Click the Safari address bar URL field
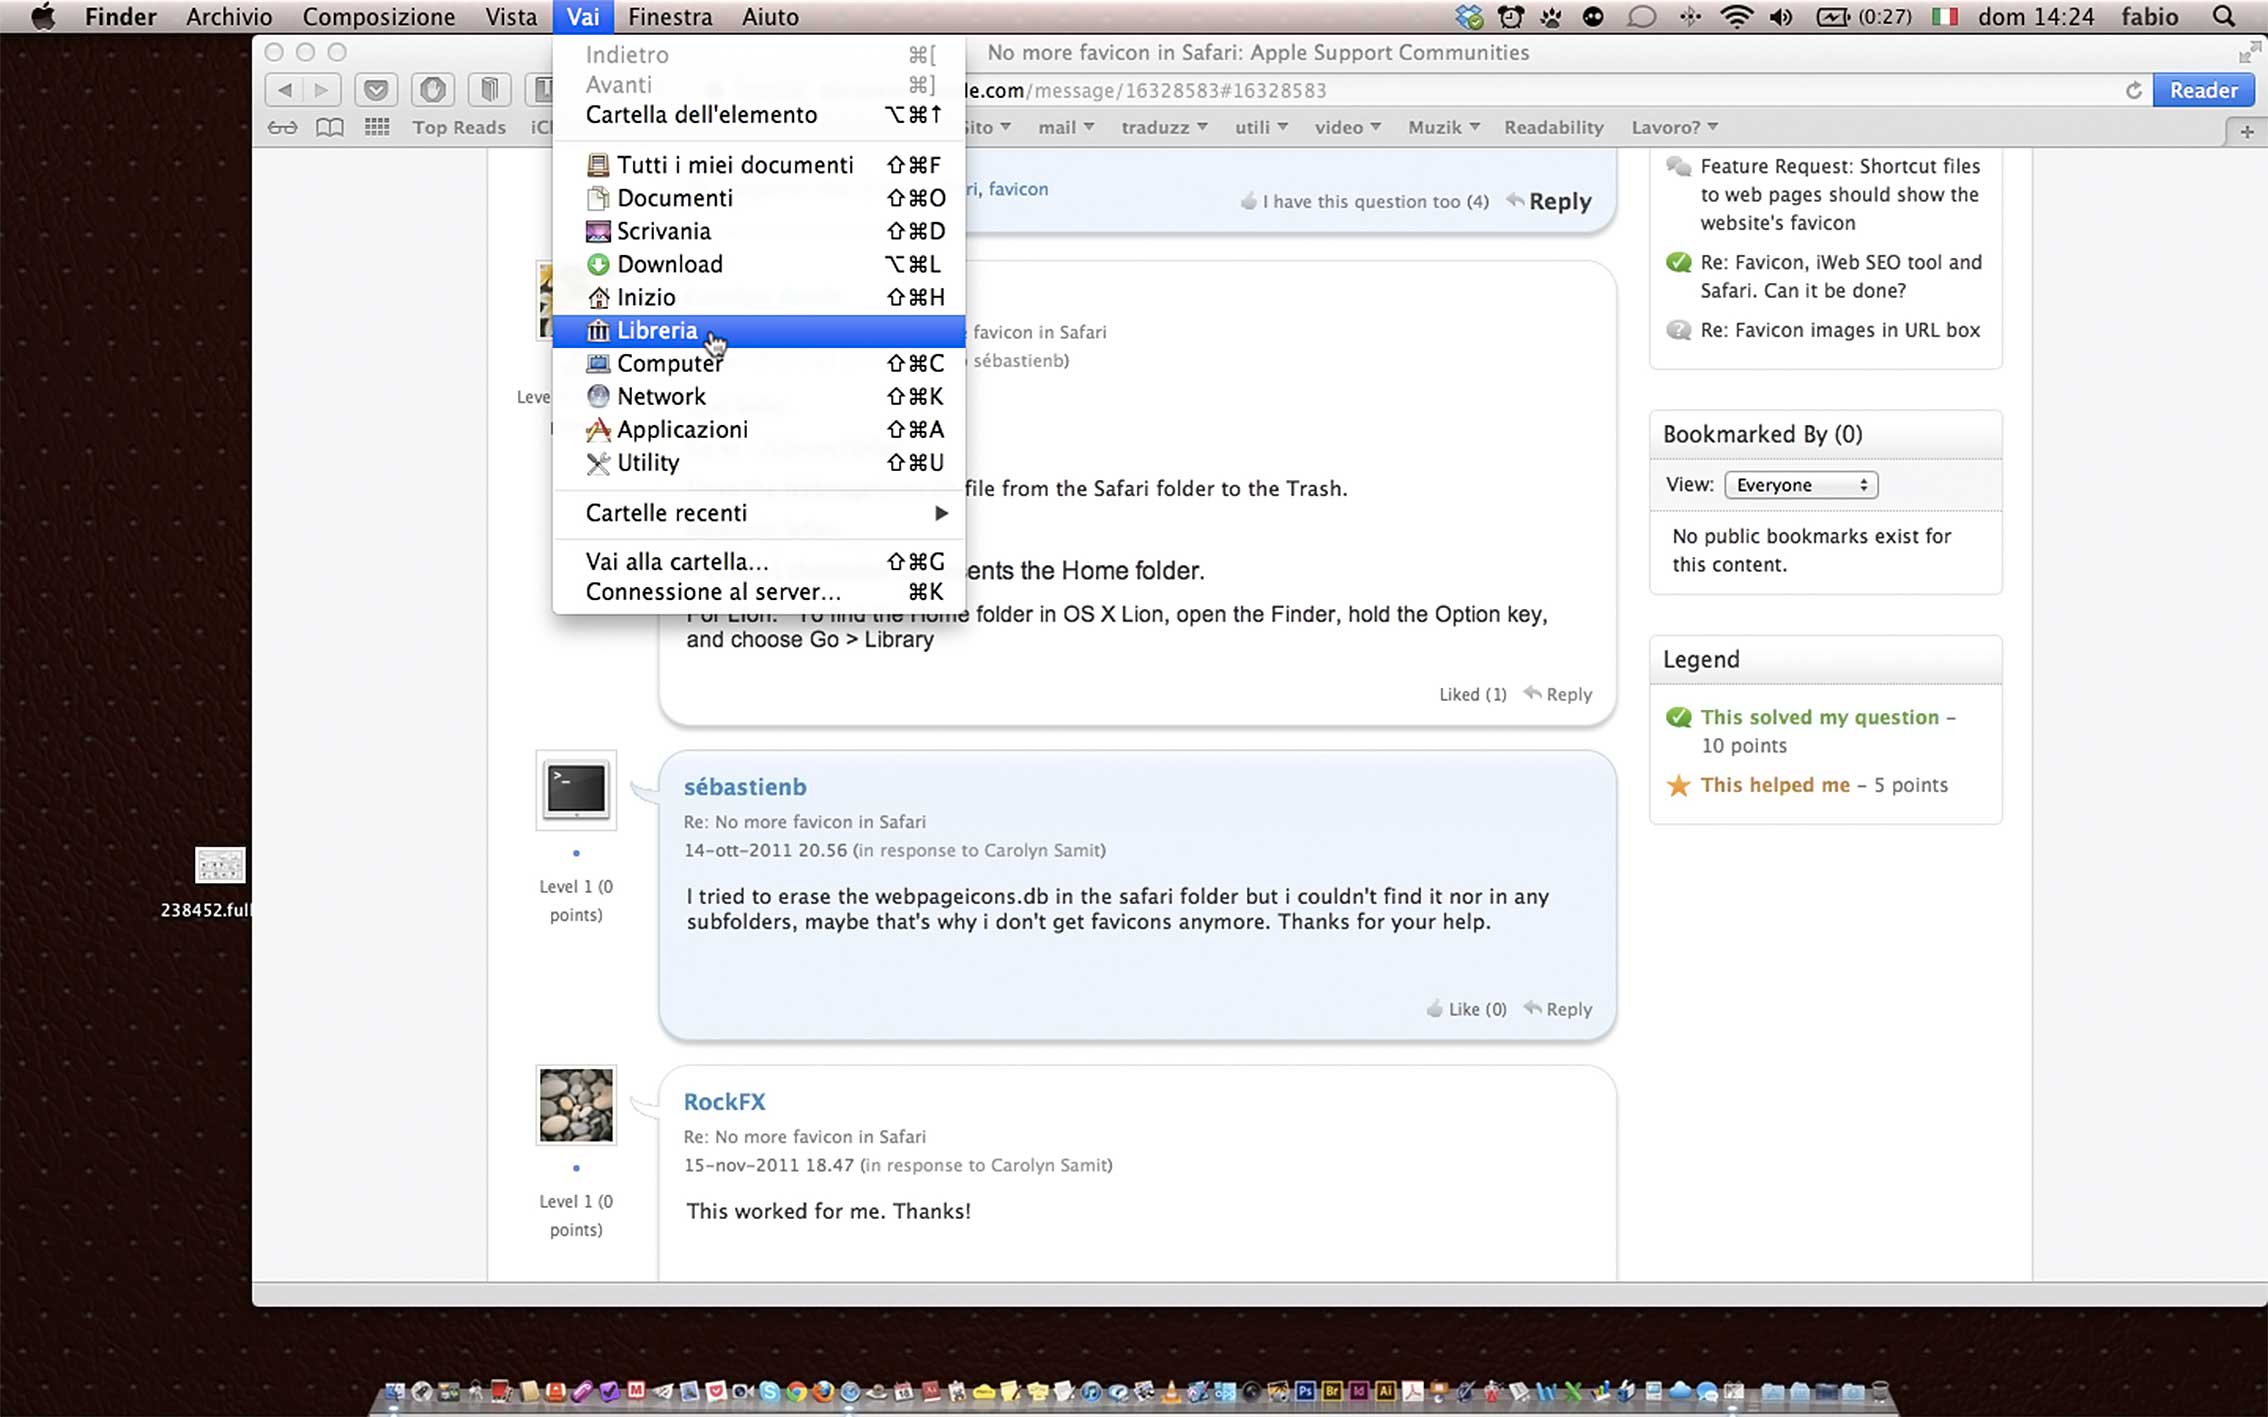This screenshot has height=1417, width=2268. [1500, 90]
